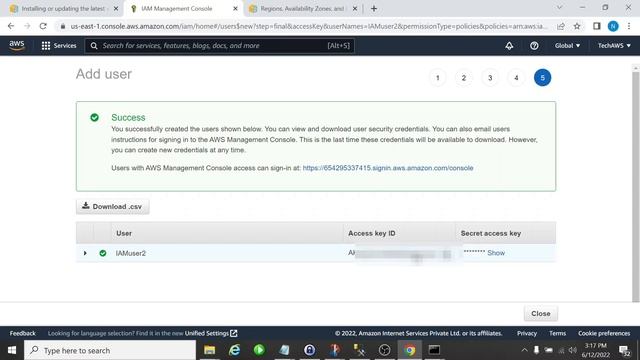Open the TechAWS account dropdown
640x360 pixels.
coord(614,46)
